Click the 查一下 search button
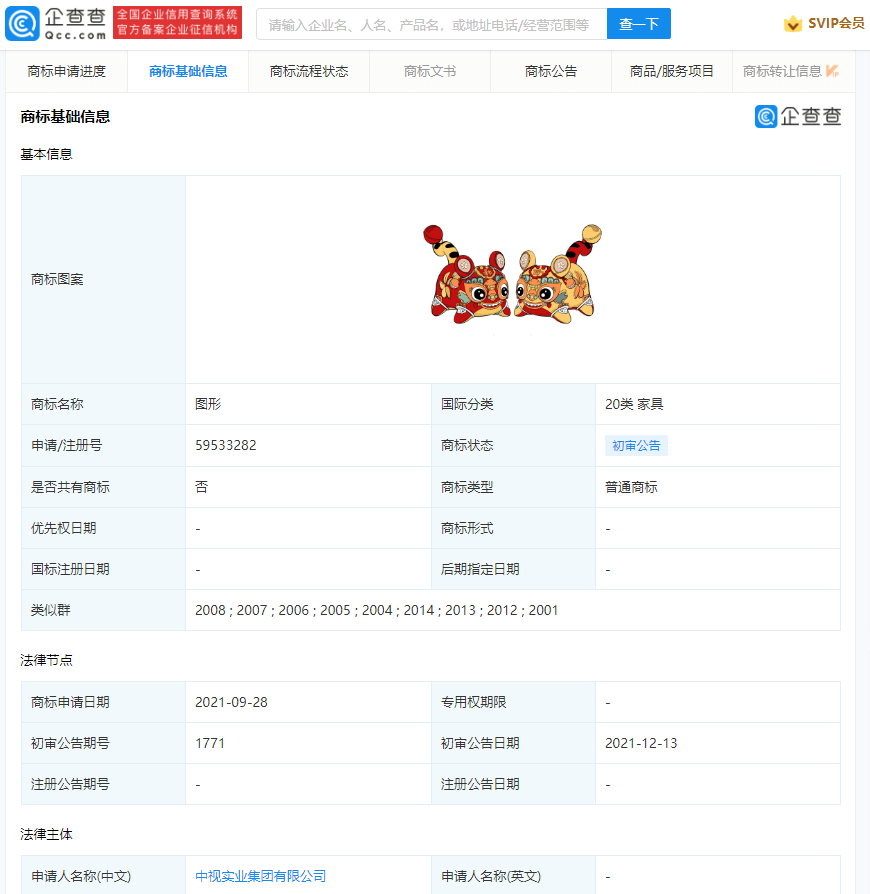The image size is (870, 894). click(x=639, y=24)
